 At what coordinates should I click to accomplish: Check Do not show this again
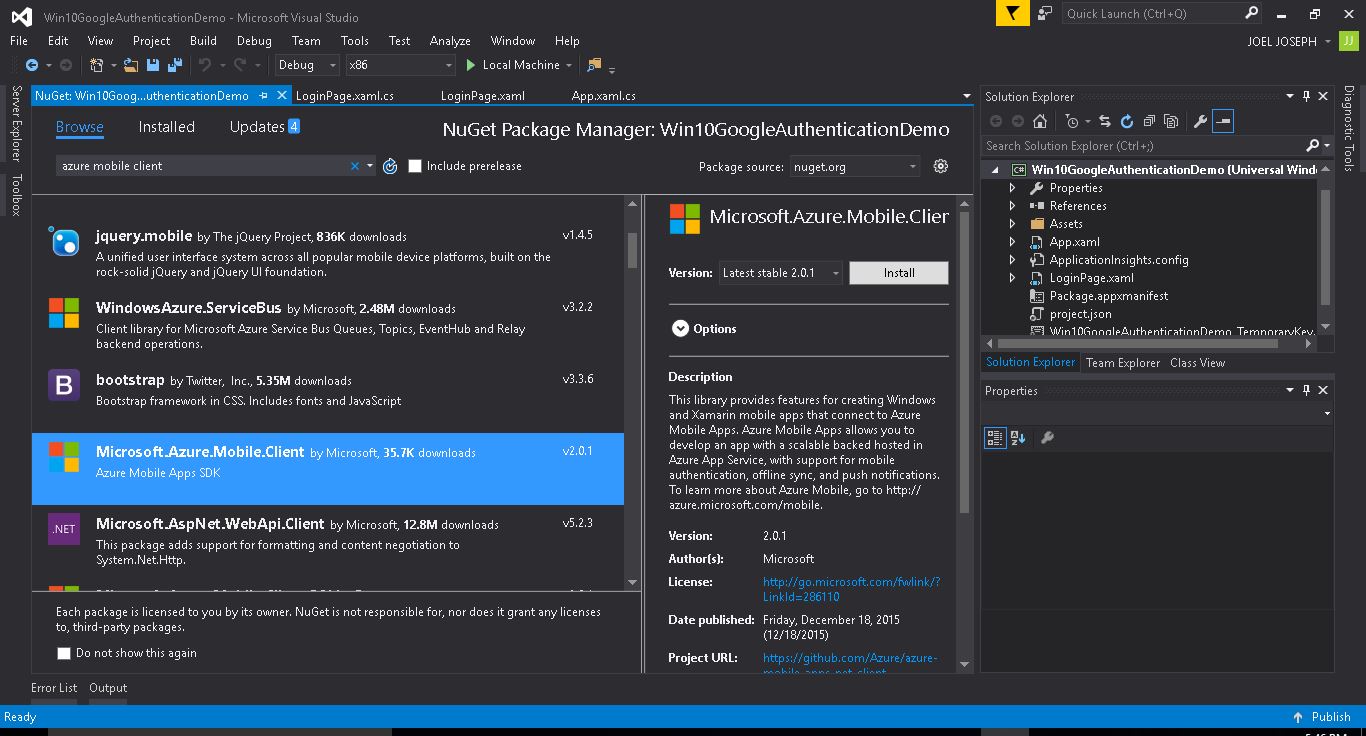[x=64, y=653]
